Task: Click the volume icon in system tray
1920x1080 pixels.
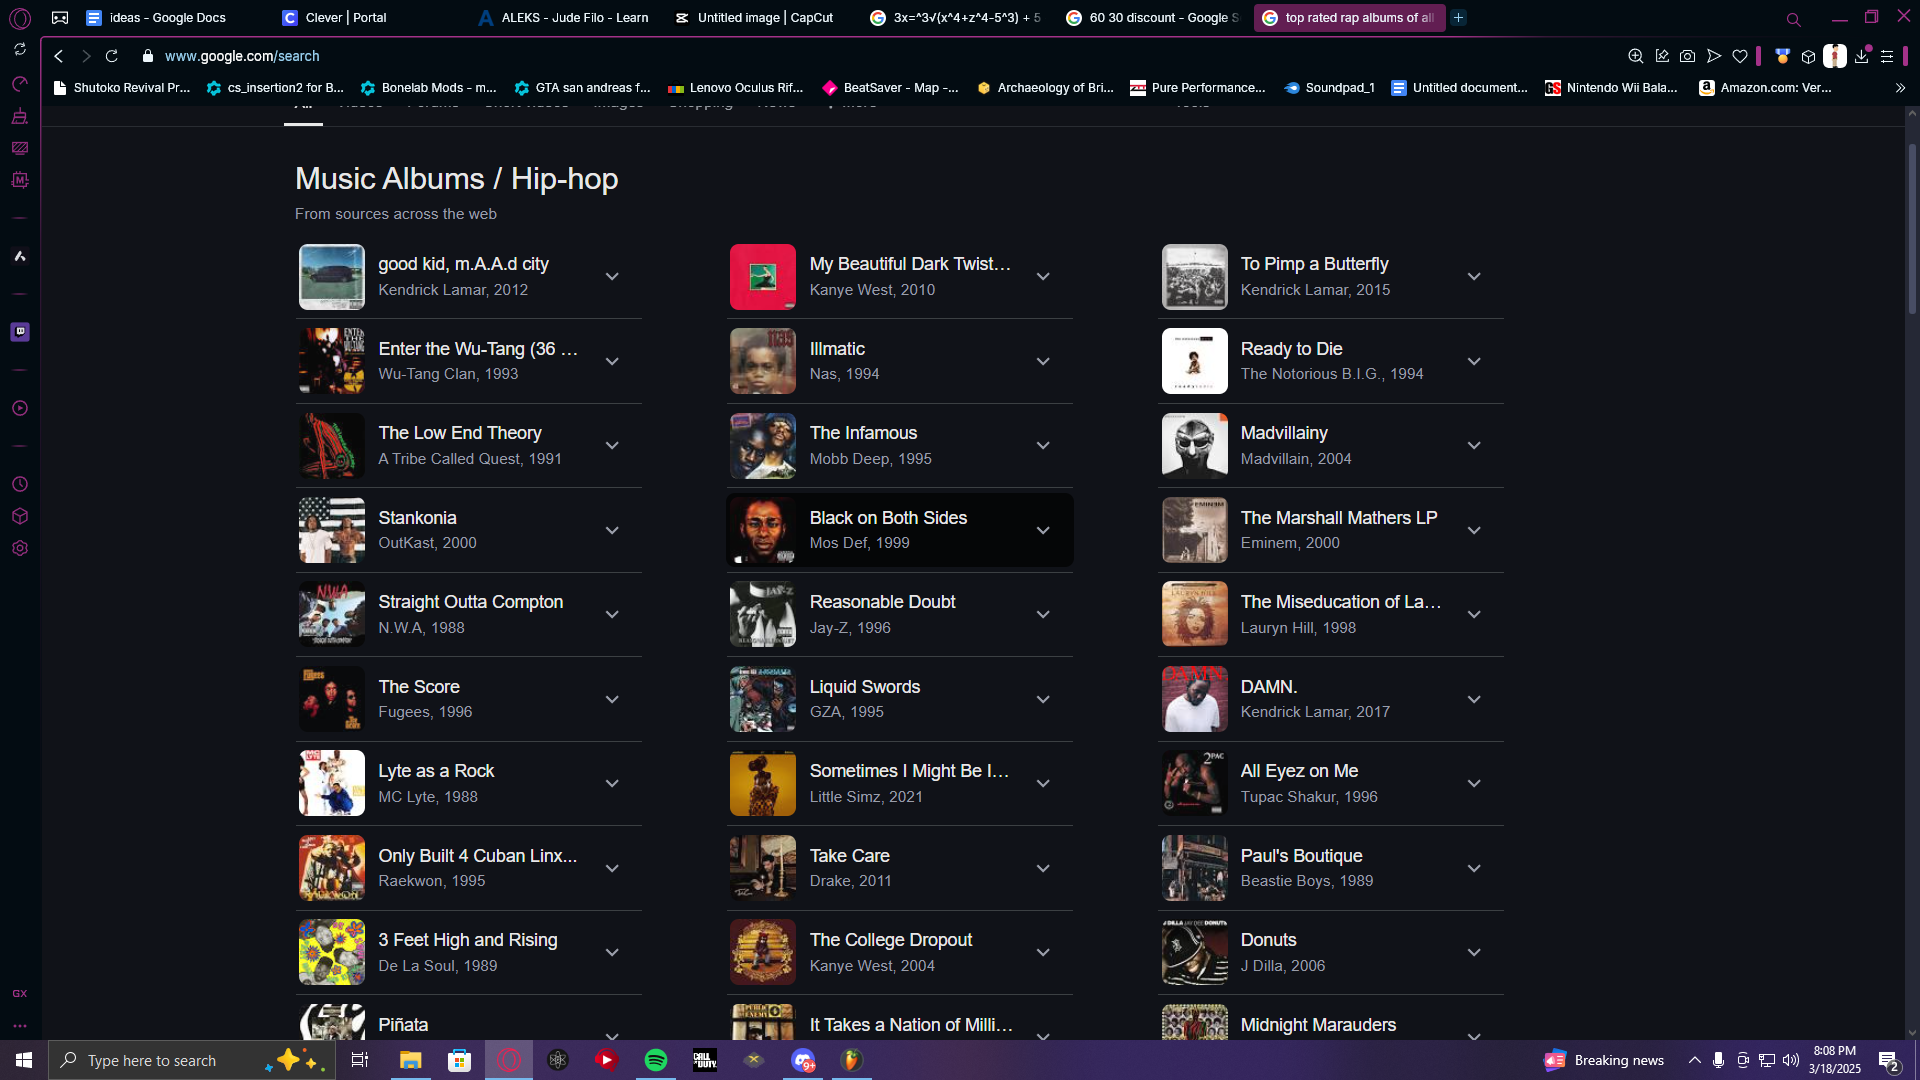Action: click(x=1790, y=1060)
